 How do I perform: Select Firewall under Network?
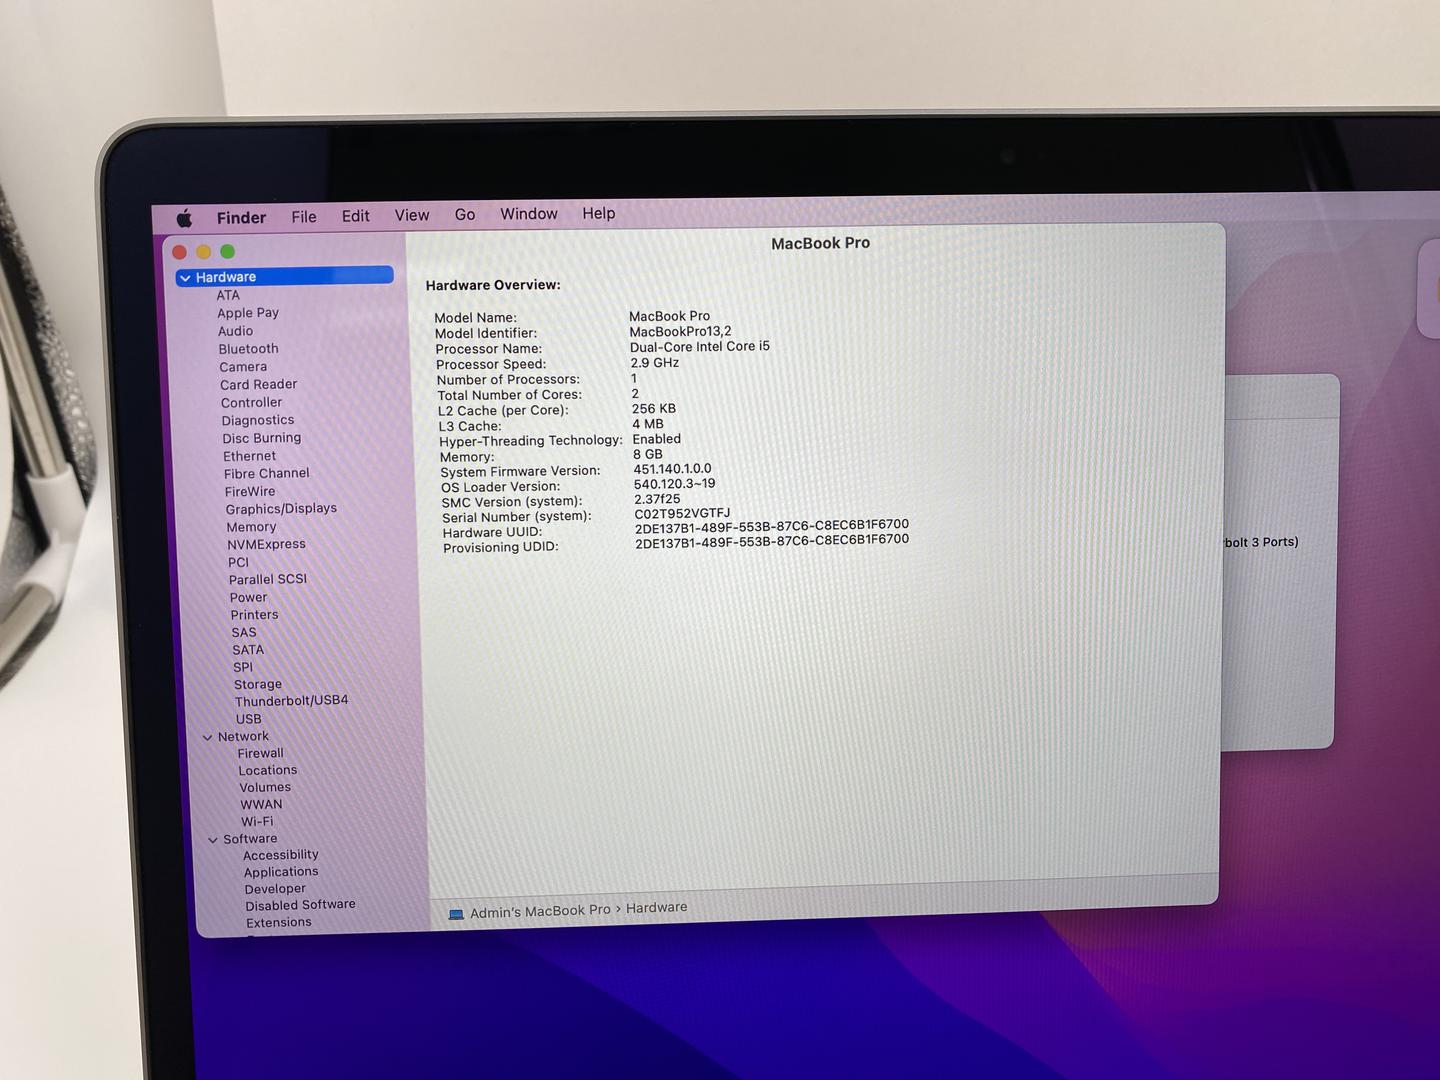pyautogui.click(x=261, y=754)
